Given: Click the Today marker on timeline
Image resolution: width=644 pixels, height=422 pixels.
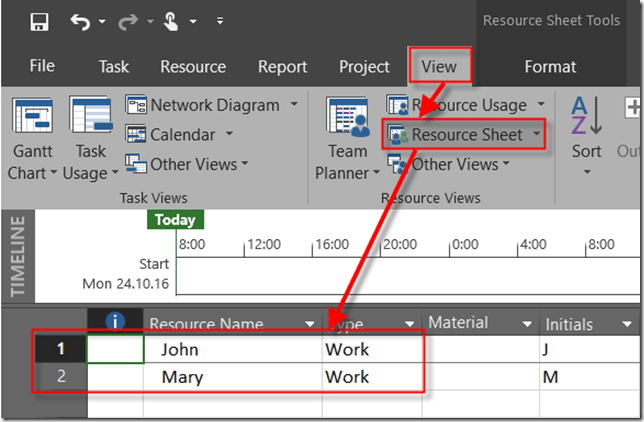Looking at the screenshot, I should coord(175,220).
